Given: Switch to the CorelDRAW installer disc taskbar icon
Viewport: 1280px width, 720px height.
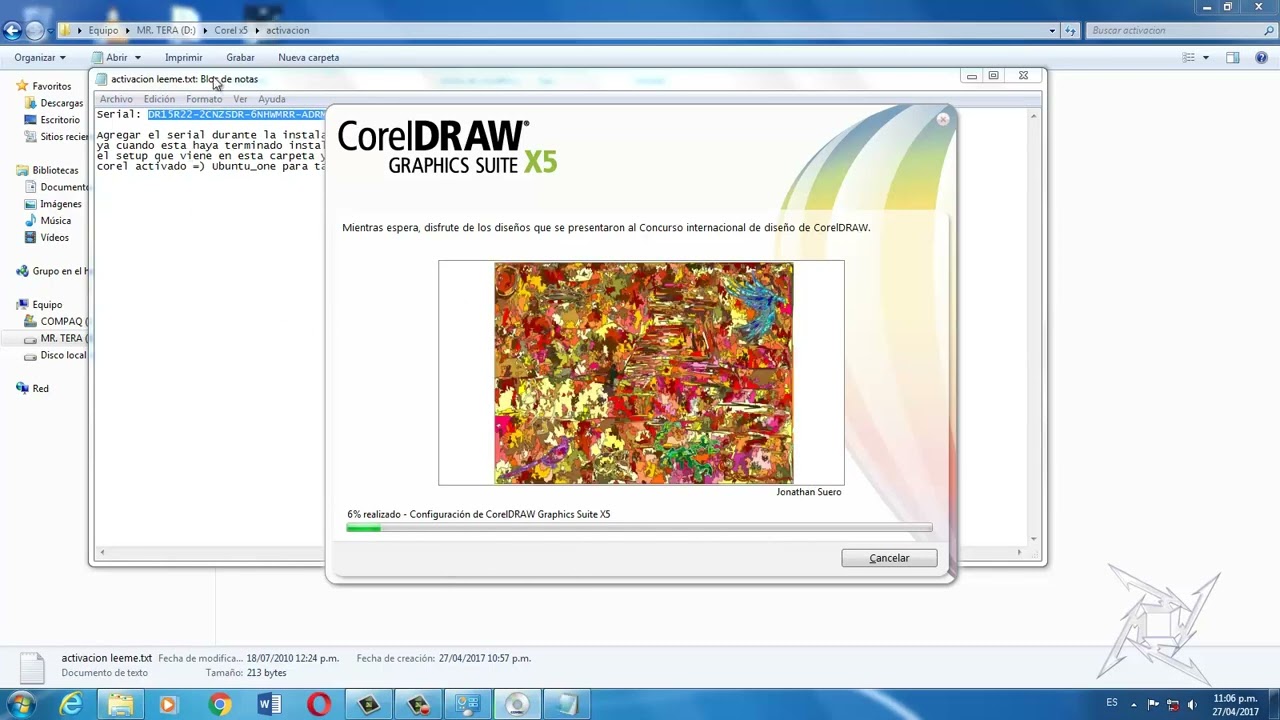Looking at the screenshot, I should (517, 705).
